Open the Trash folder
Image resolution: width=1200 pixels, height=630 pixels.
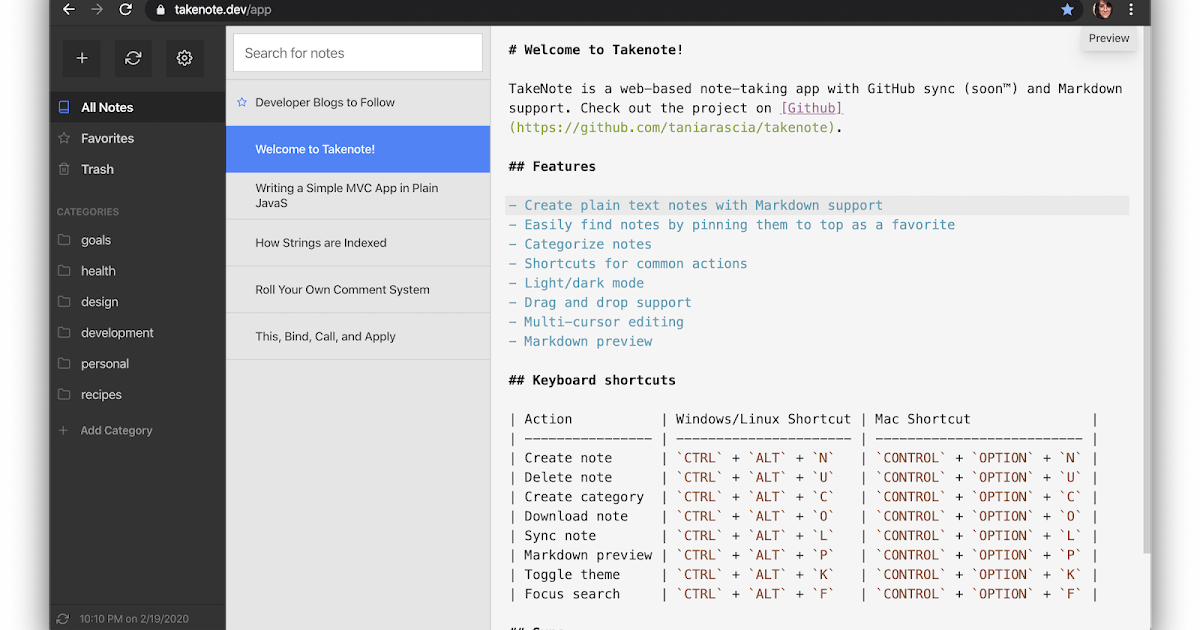coord(97,169)
